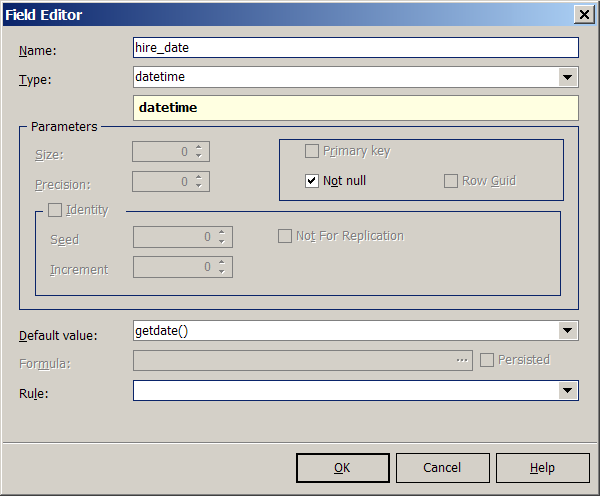The height and width of the screenshot is (496, 600).
Task: Toggle the Not null checkbox
Action: point(312,181)
